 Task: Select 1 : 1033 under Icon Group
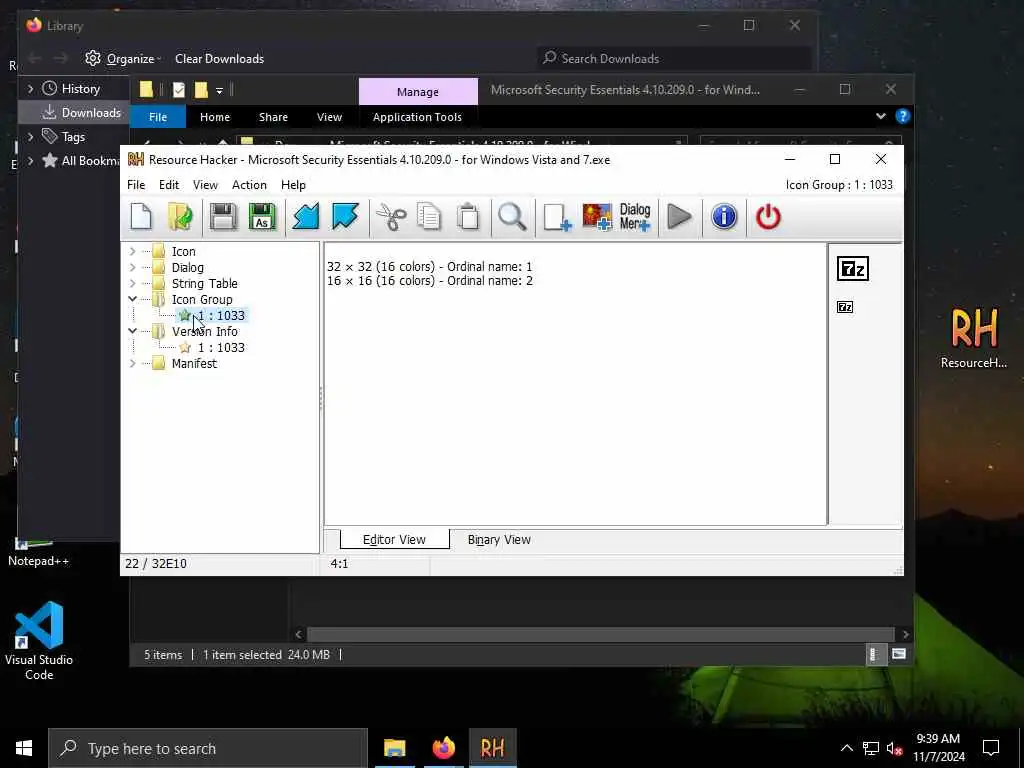pos(221,315)
